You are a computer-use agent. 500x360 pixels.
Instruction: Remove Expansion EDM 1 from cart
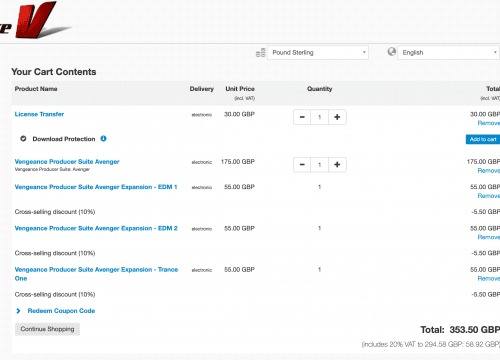(489, 196)
